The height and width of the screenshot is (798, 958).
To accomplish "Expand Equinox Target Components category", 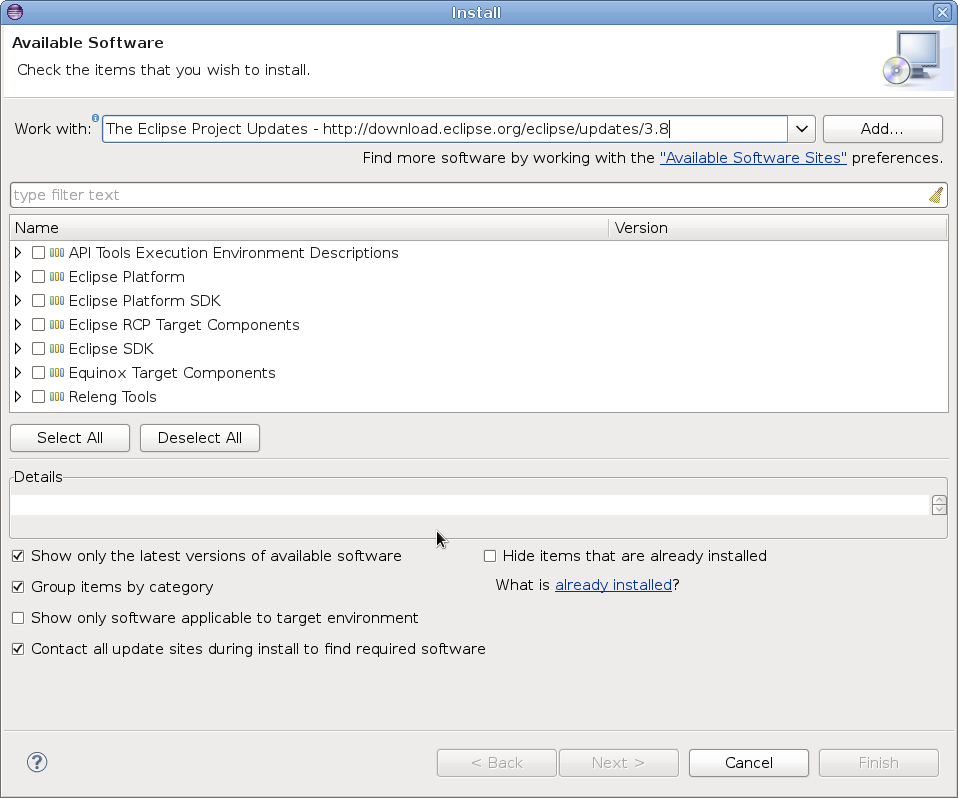I will (18, 372).
